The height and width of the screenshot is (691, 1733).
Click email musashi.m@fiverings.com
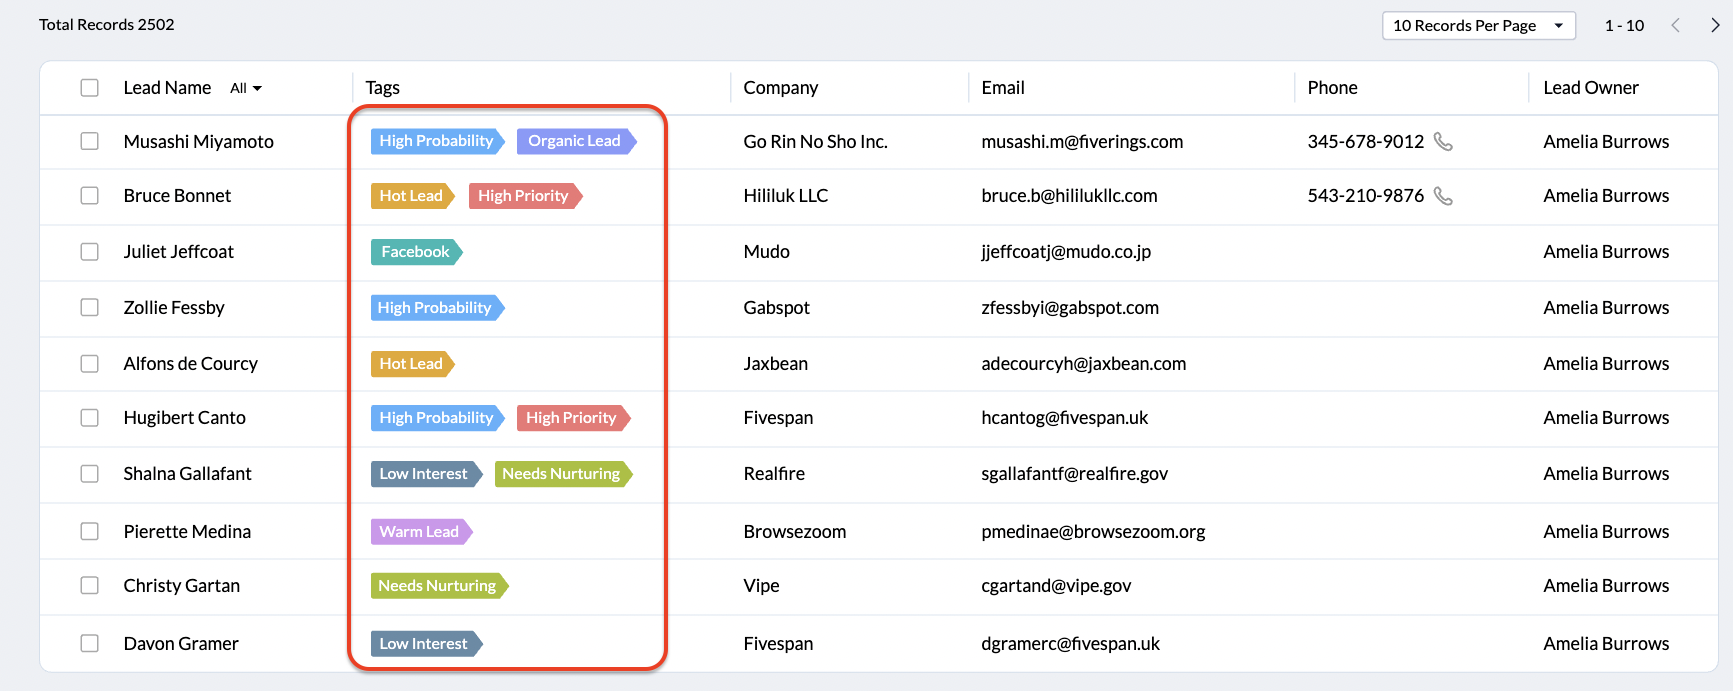[x=1082, y=141]
